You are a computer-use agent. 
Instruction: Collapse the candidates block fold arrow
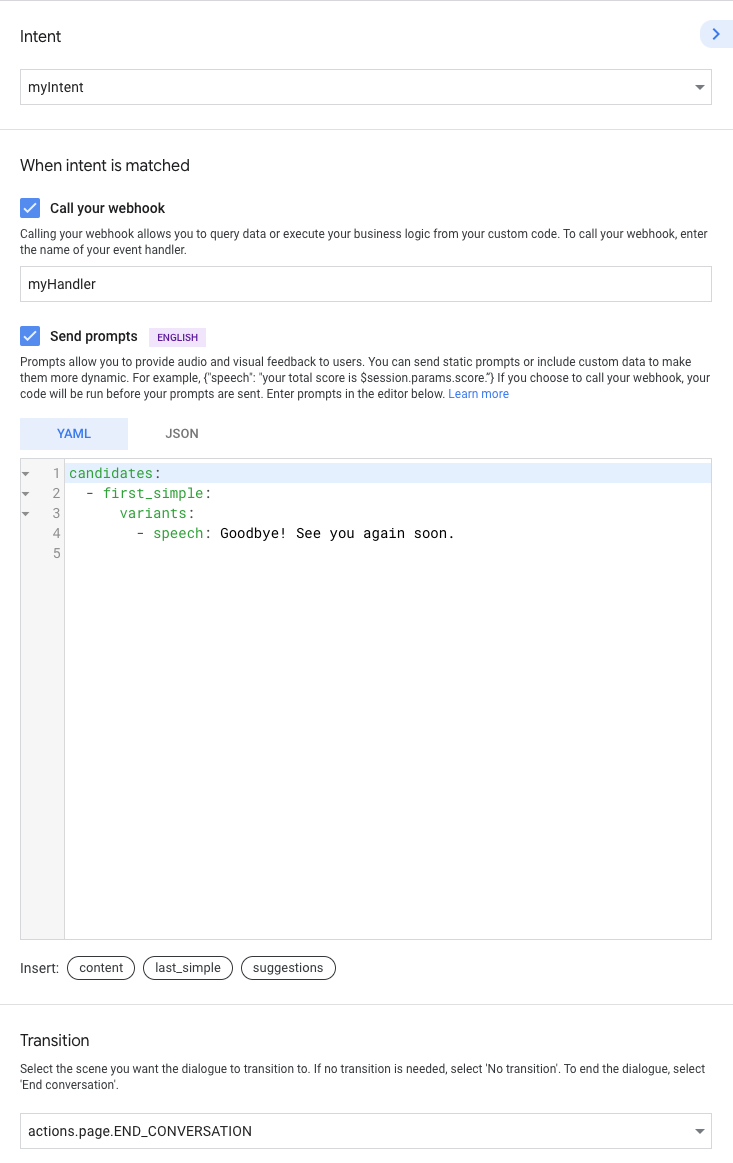point(26,473)
